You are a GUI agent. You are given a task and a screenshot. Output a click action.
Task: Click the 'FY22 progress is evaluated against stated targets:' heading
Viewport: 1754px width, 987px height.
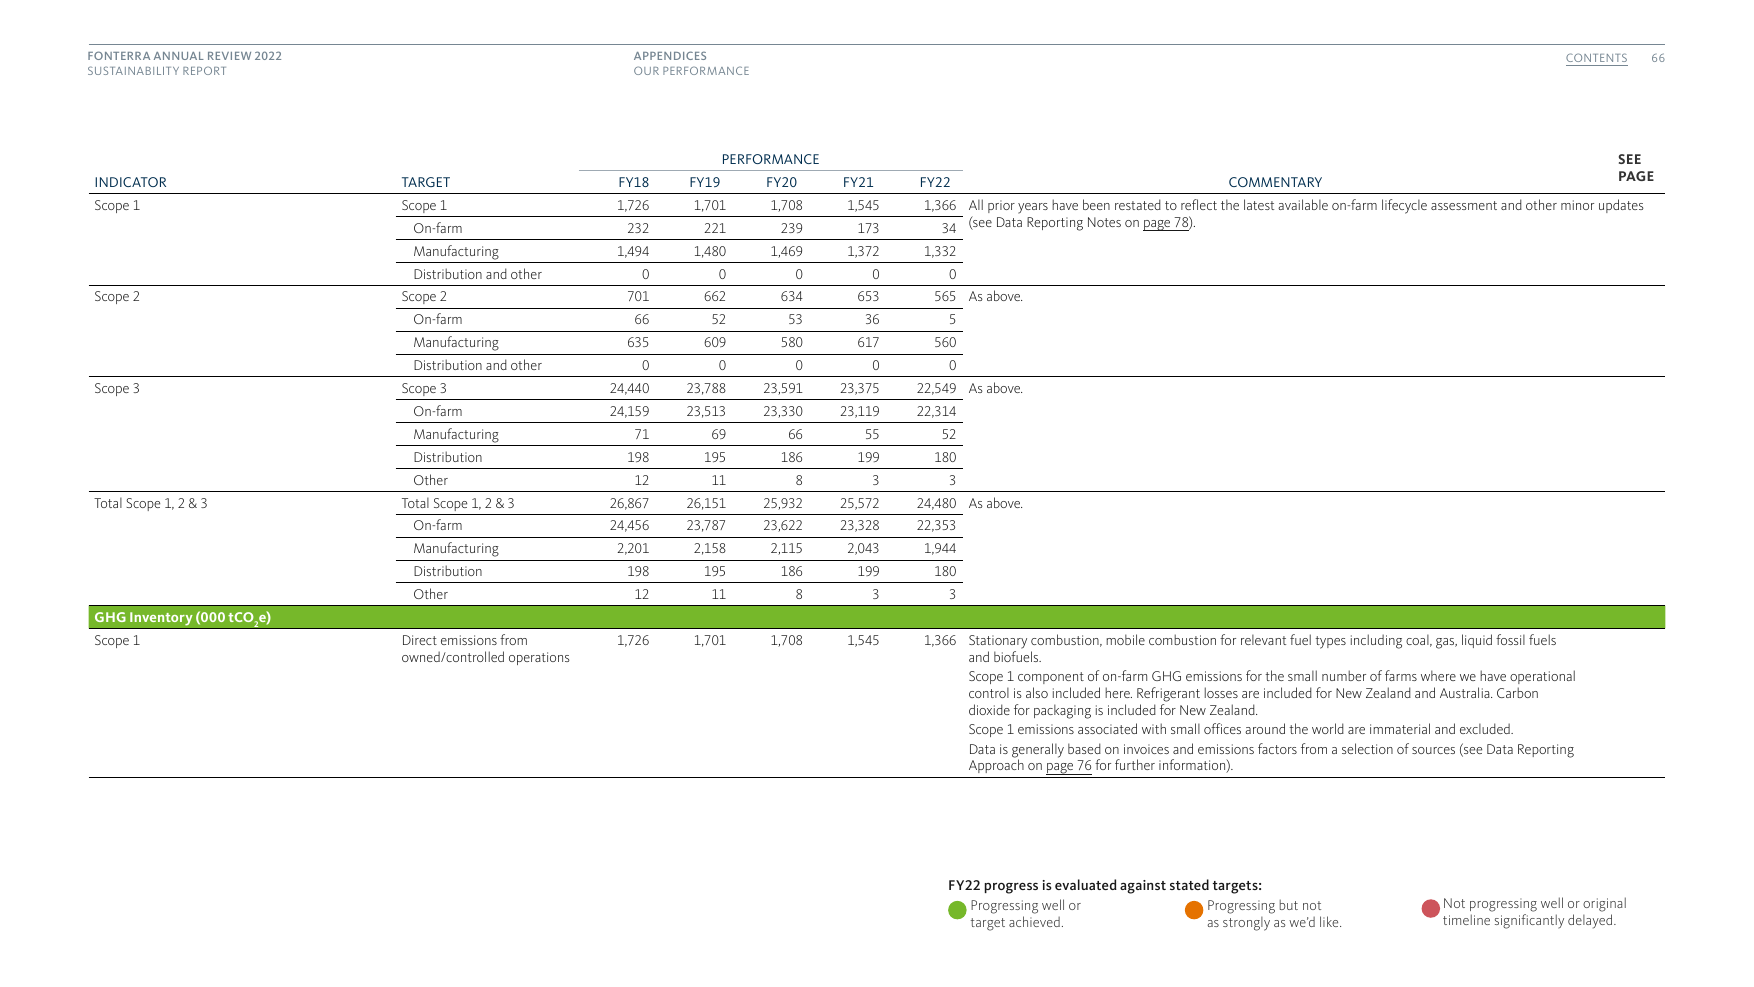1105,885
